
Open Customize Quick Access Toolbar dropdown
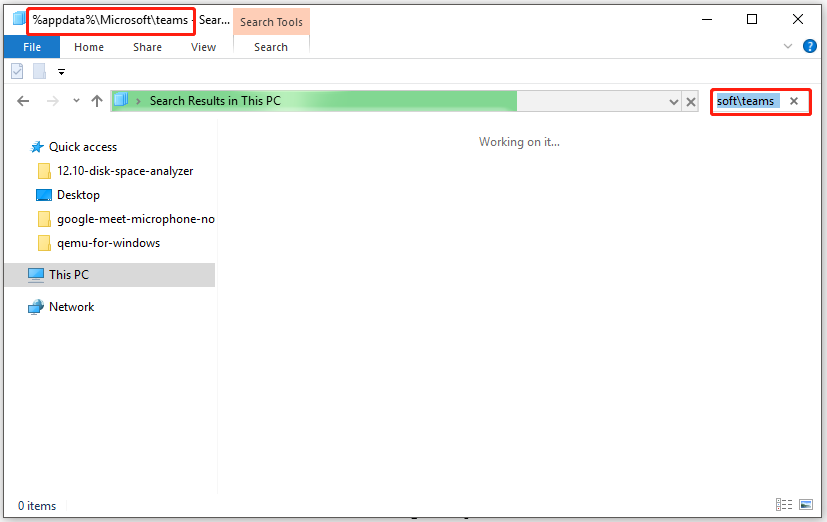coord(61,72)
